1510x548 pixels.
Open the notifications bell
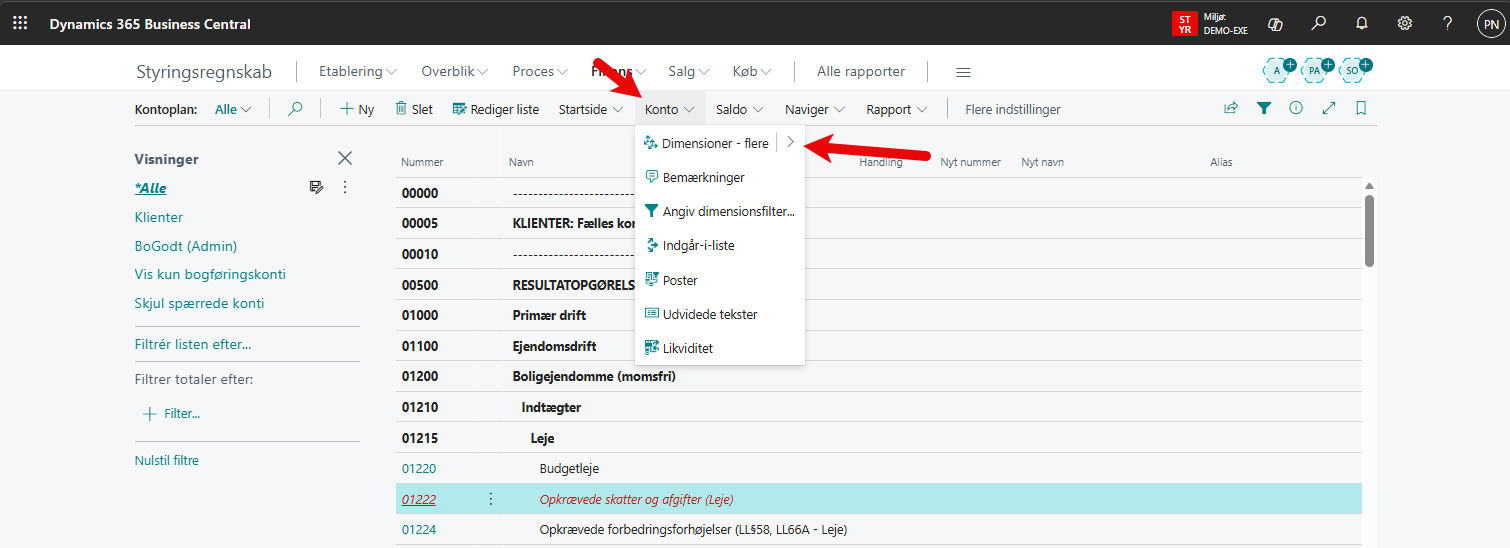coord(1361,24)
